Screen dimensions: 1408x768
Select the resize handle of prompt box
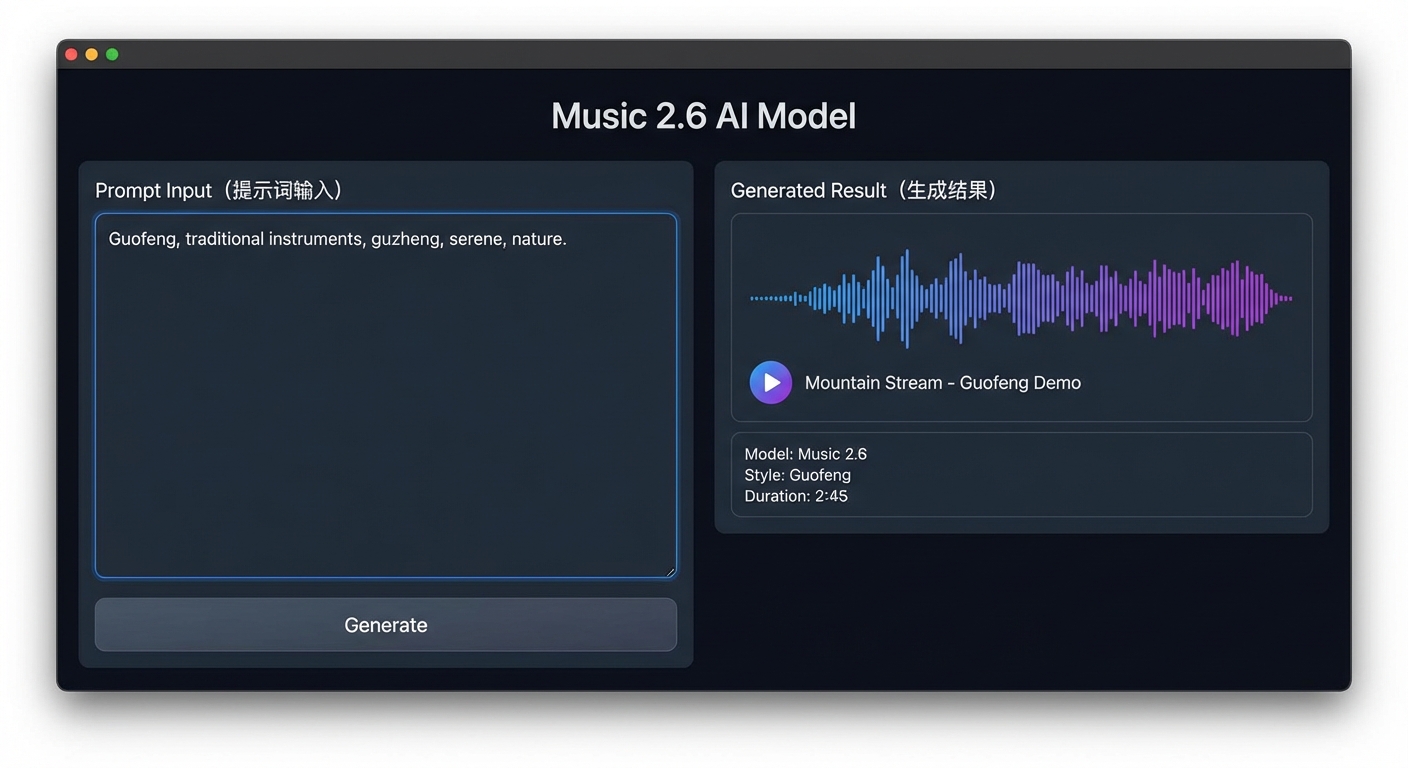click(x=670, y=572)
